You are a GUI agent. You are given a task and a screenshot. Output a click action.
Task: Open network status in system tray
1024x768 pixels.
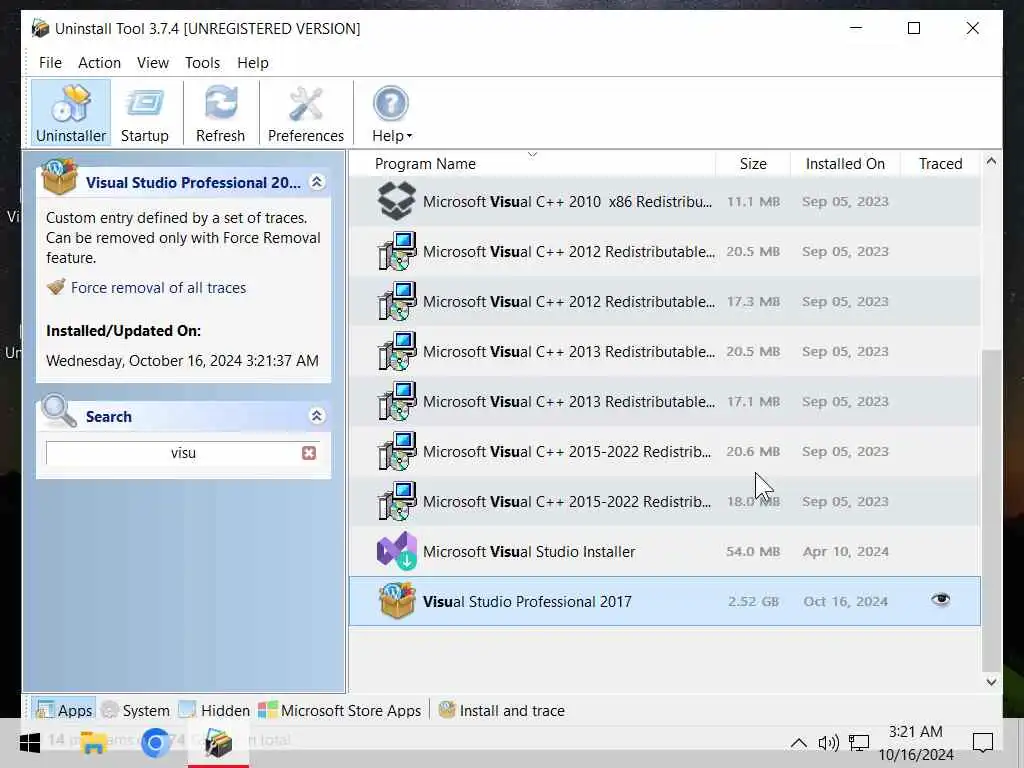pos(859,743)
